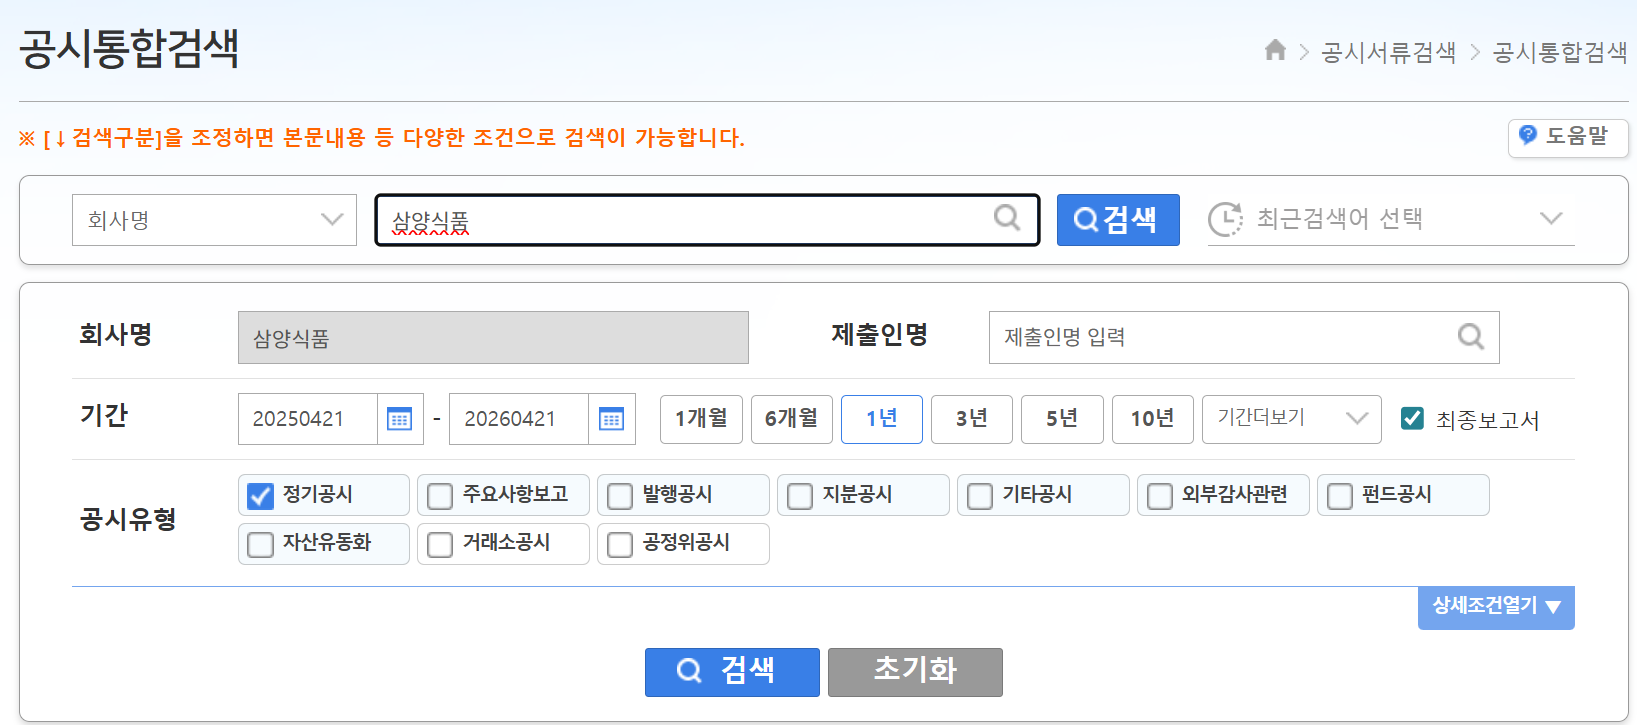The width and height of the screenshot is (1637, 725).
Task: Set period to 3년
Action: [x=972, y=419]
